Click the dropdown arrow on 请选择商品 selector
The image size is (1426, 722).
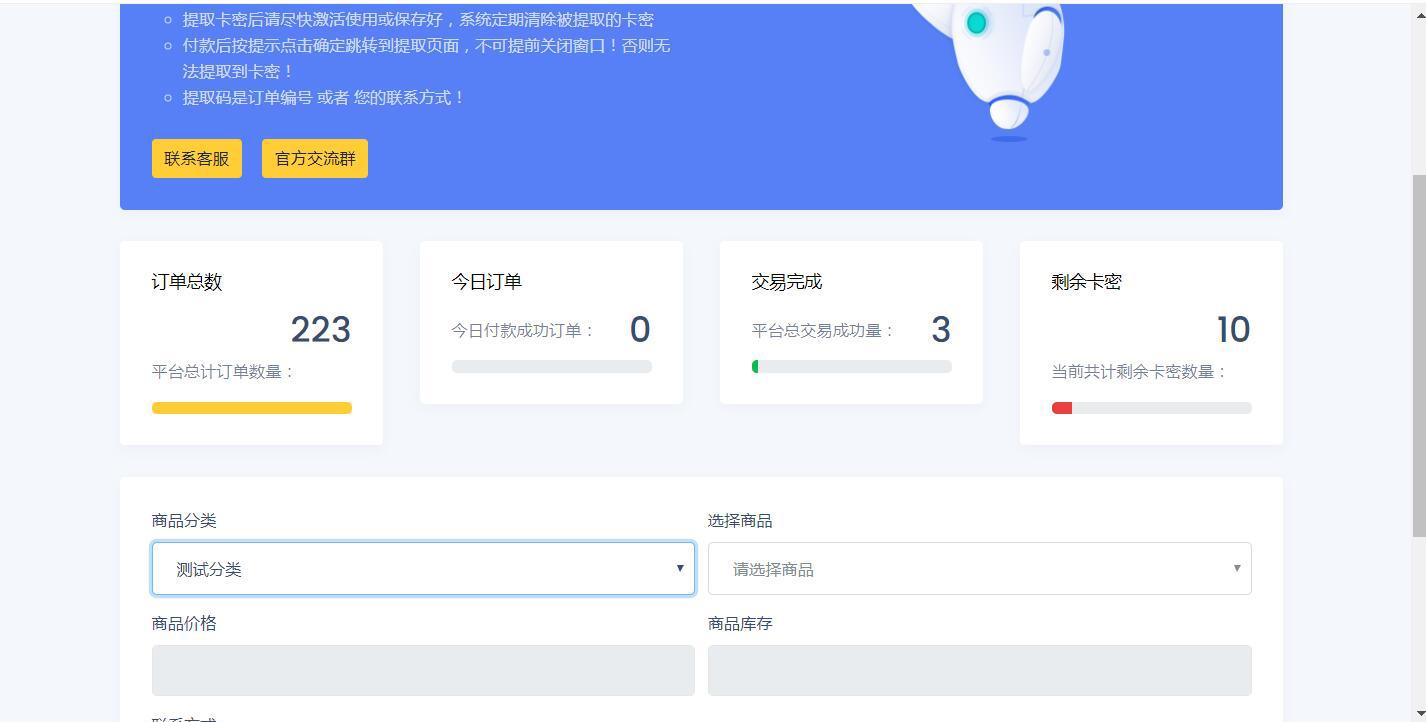tap(1237, 568)
